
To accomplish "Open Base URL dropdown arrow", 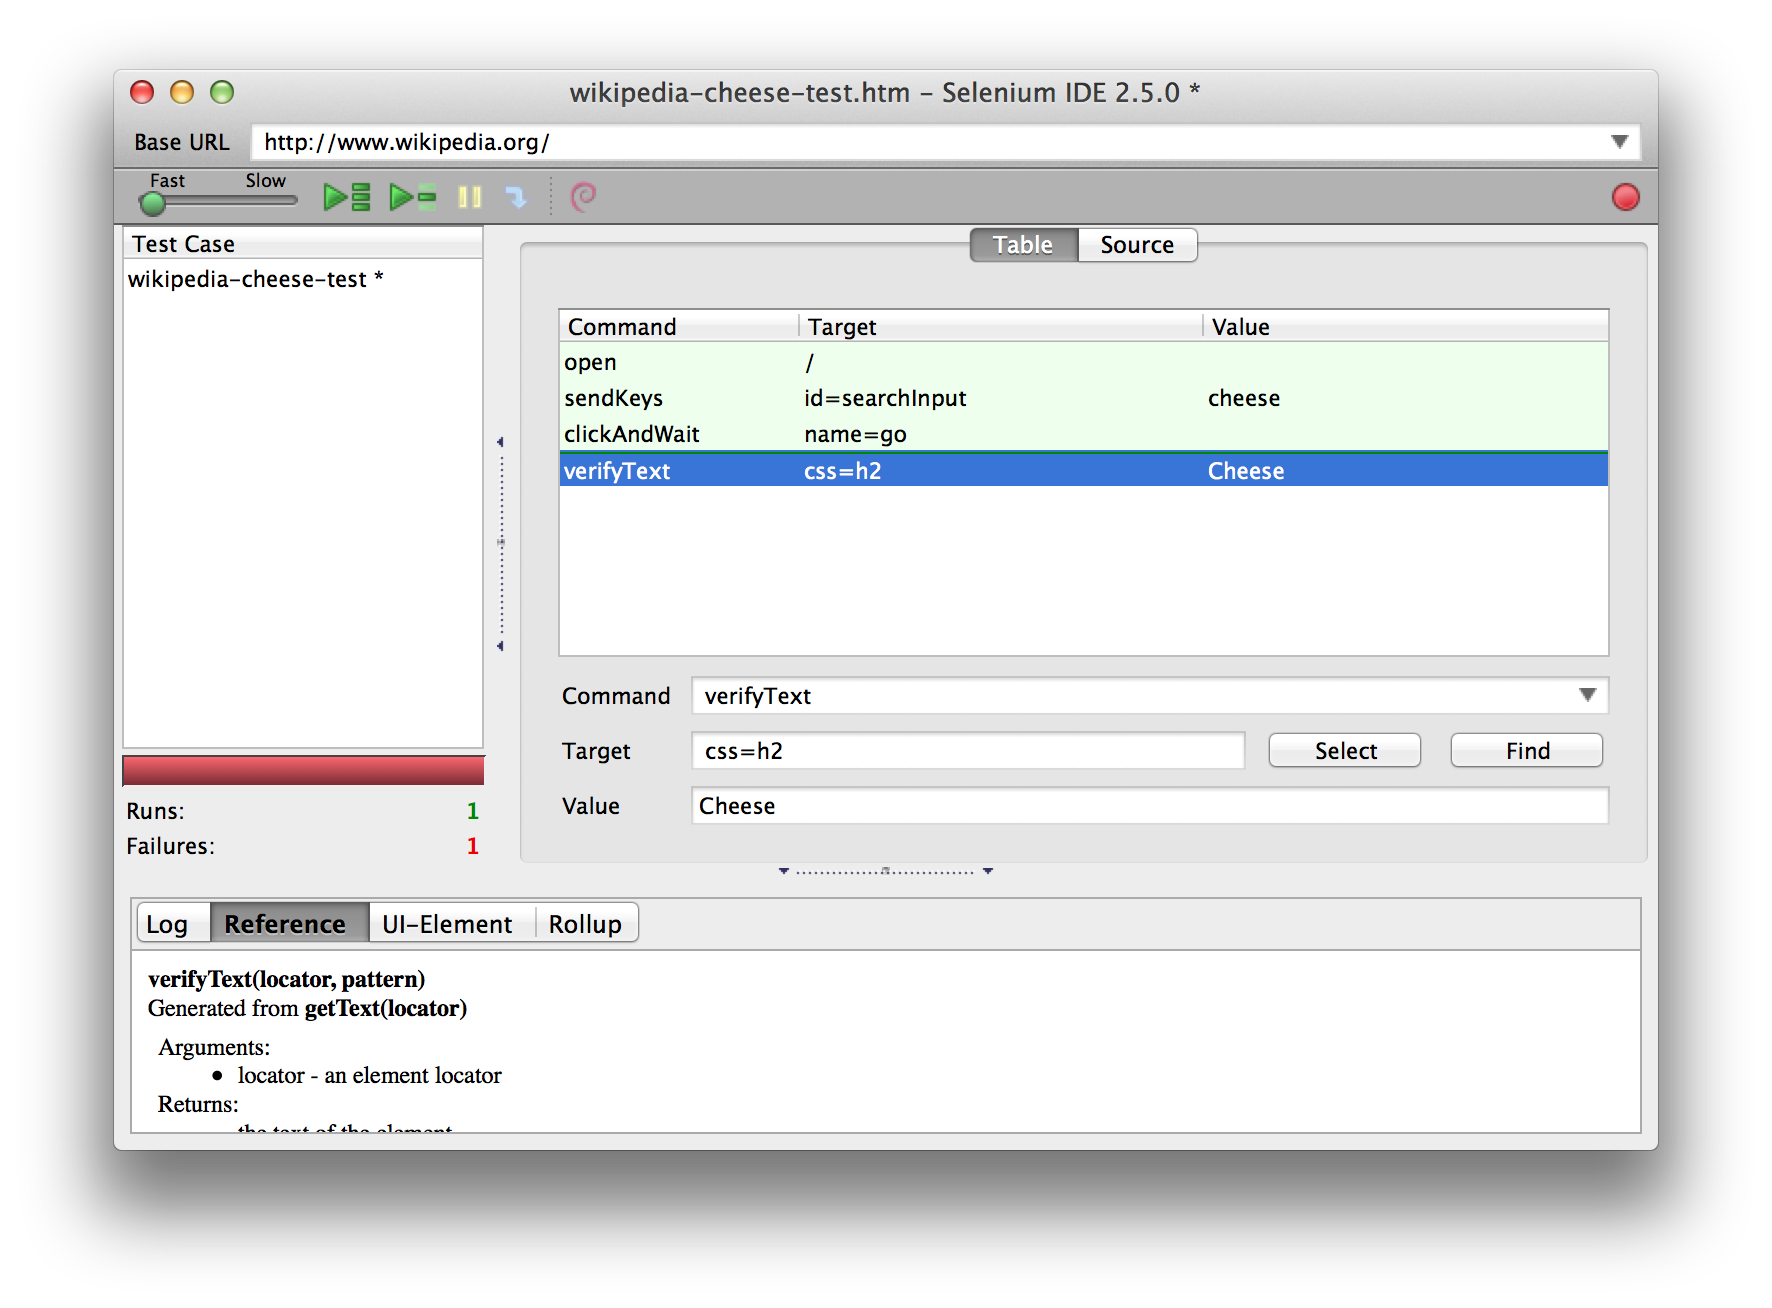I will [x=1620, y=142].
